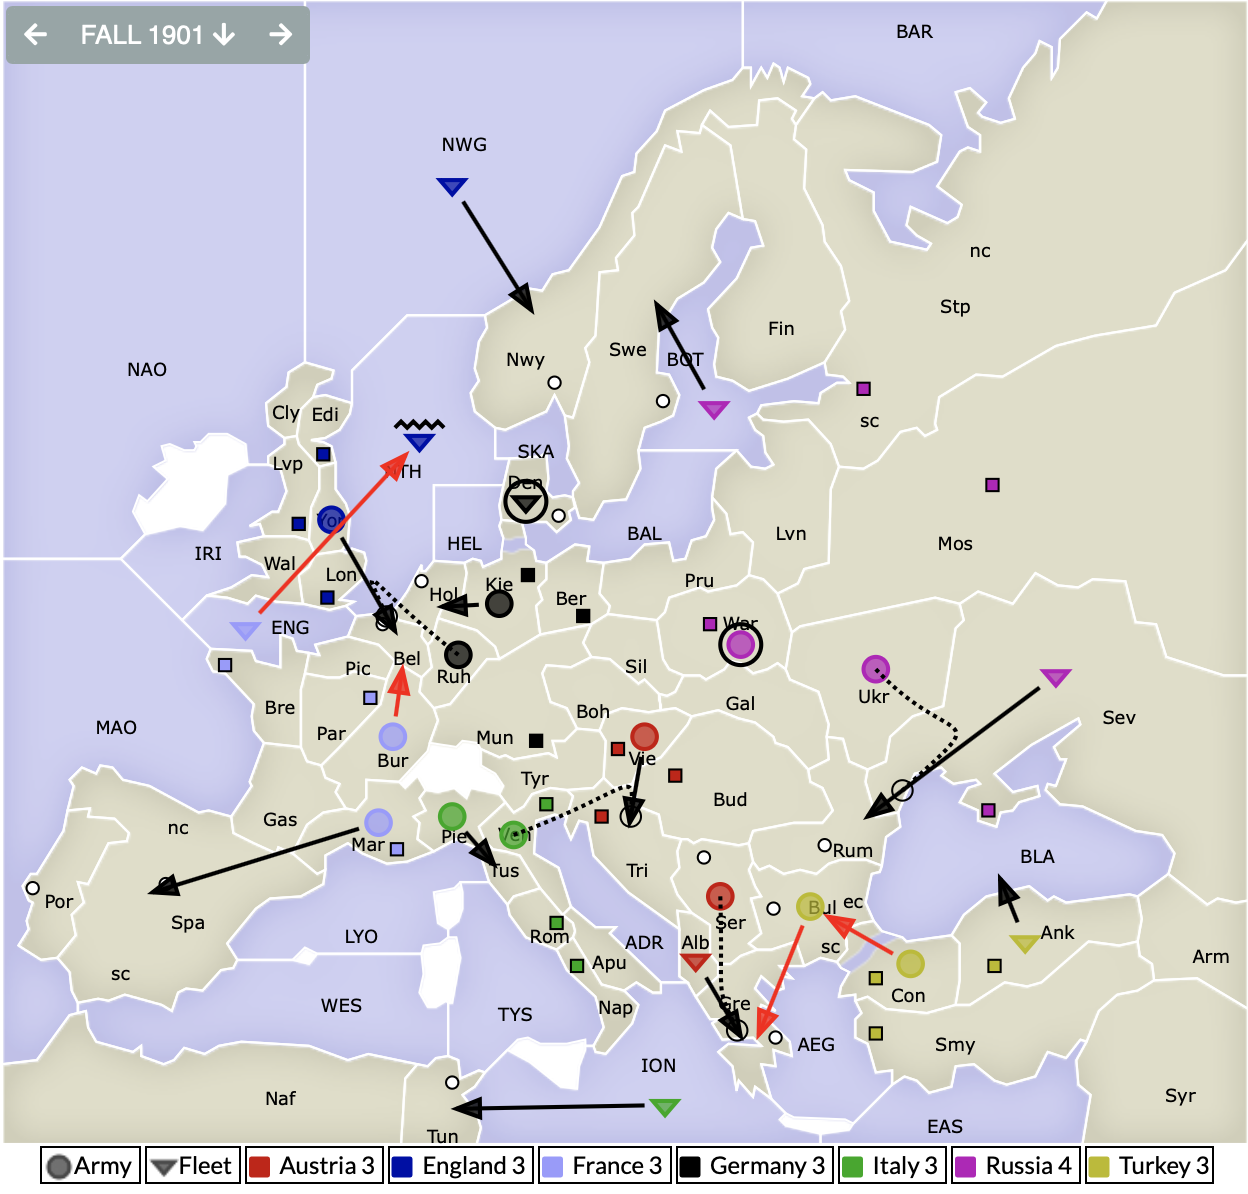Click the Munich supply center square
Viewport: 1248px width, 1194px height.
[536, 741]
